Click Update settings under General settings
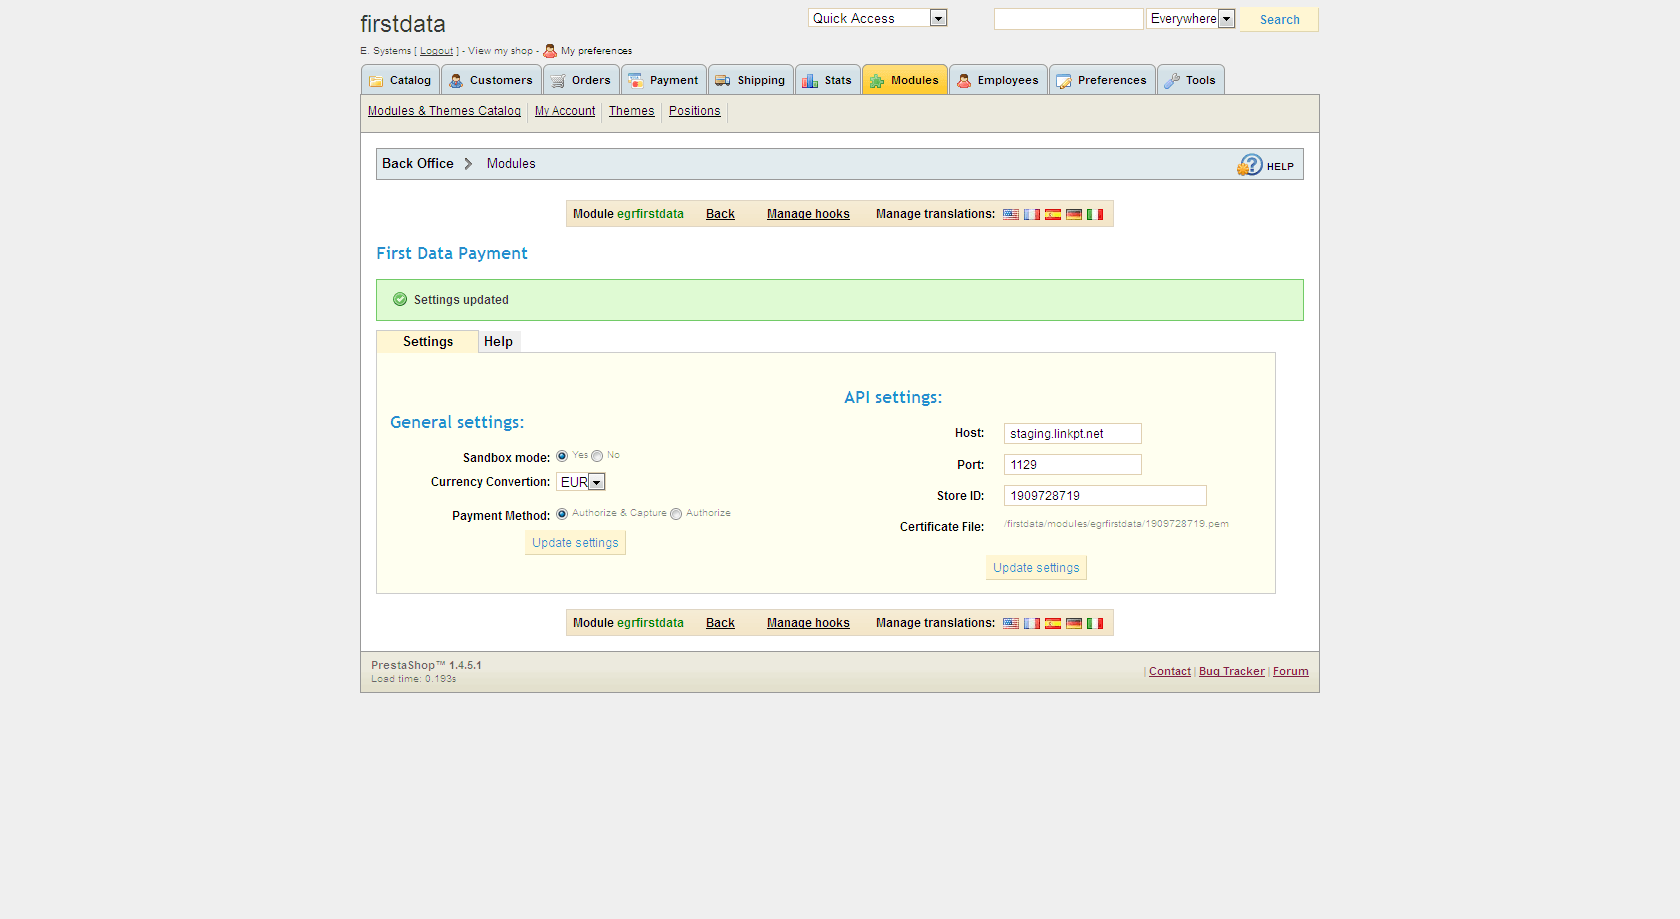Image resolution: width=1680 pixels, height=919 pixels. 575,543
